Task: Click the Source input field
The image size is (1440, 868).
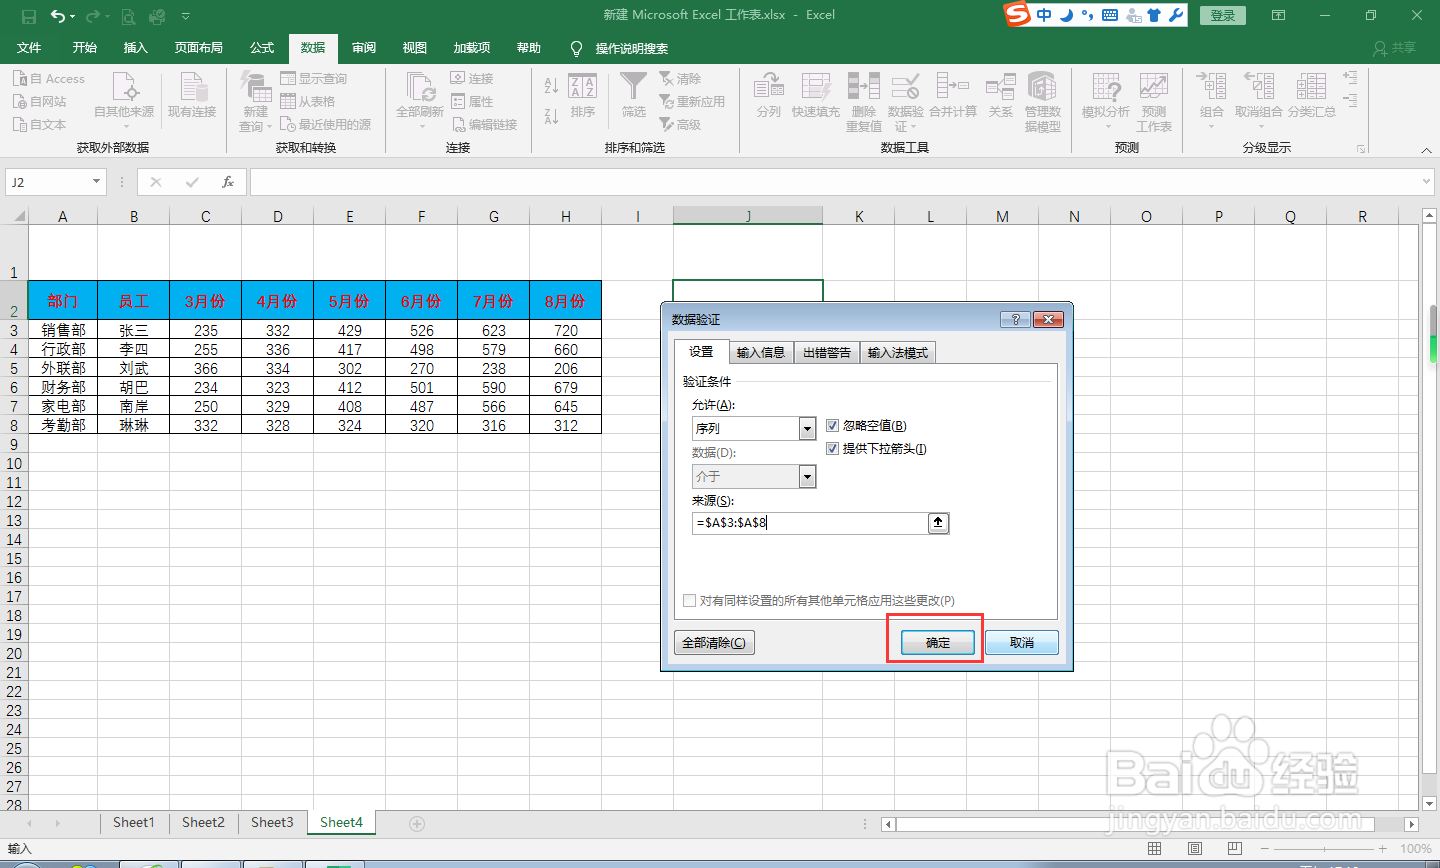Action: (x=811, y=523)
